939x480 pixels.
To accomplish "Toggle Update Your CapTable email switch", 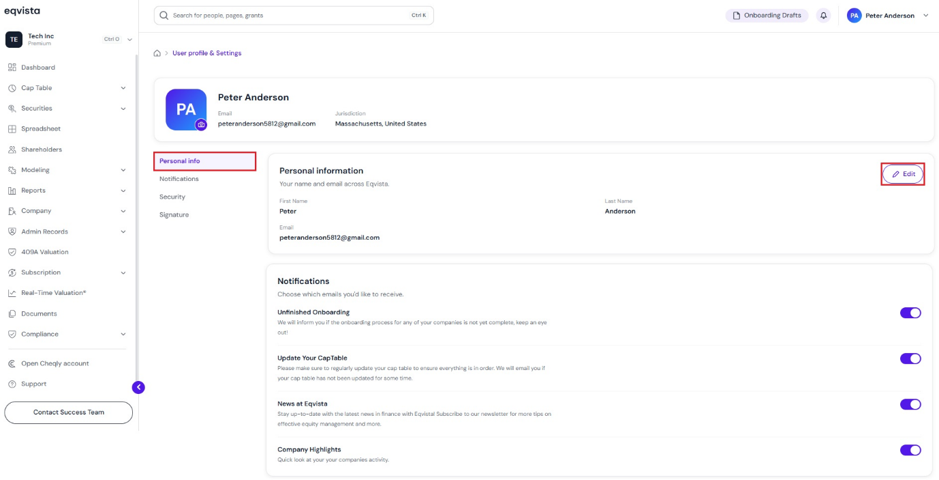I will pos(910,359).
